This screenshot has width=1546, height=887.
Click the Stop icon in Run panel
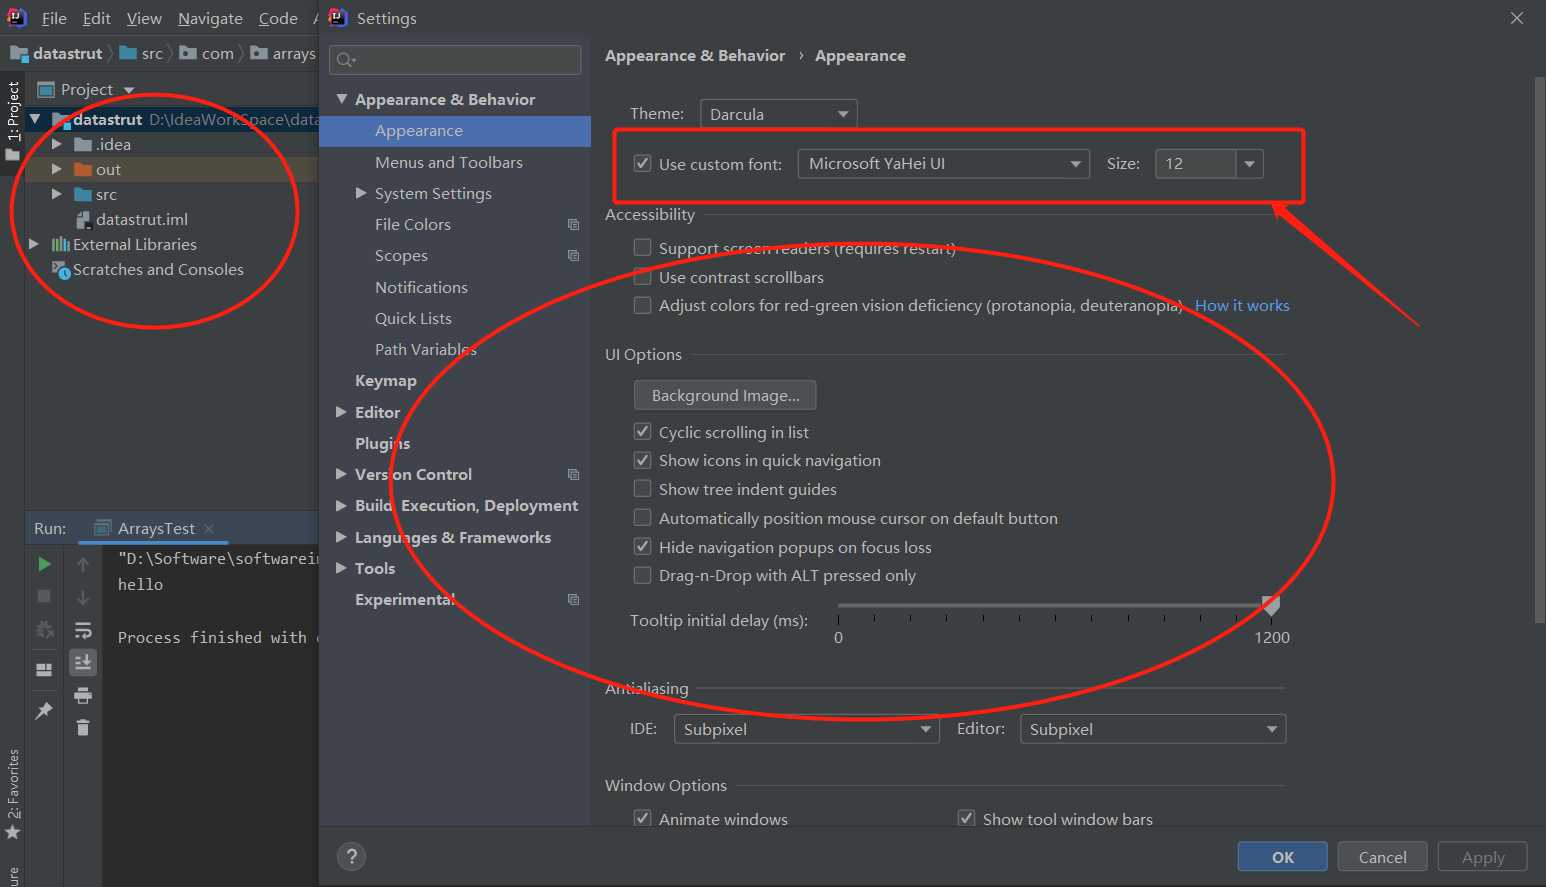click(x=44, y=596)
